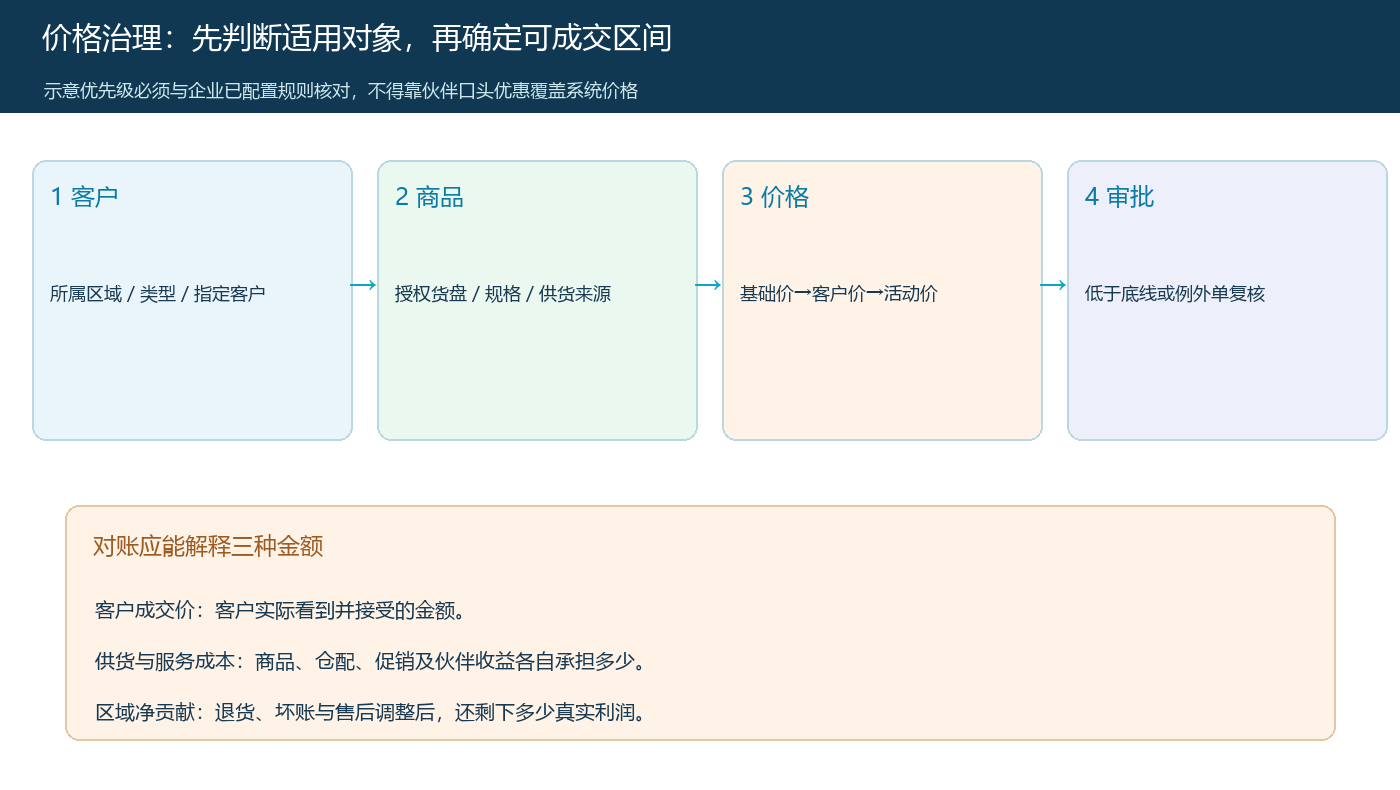Click the line starting with "供货与服务成本"
1400x790 pixels.
pyautogui.click(x=371, y=662)
